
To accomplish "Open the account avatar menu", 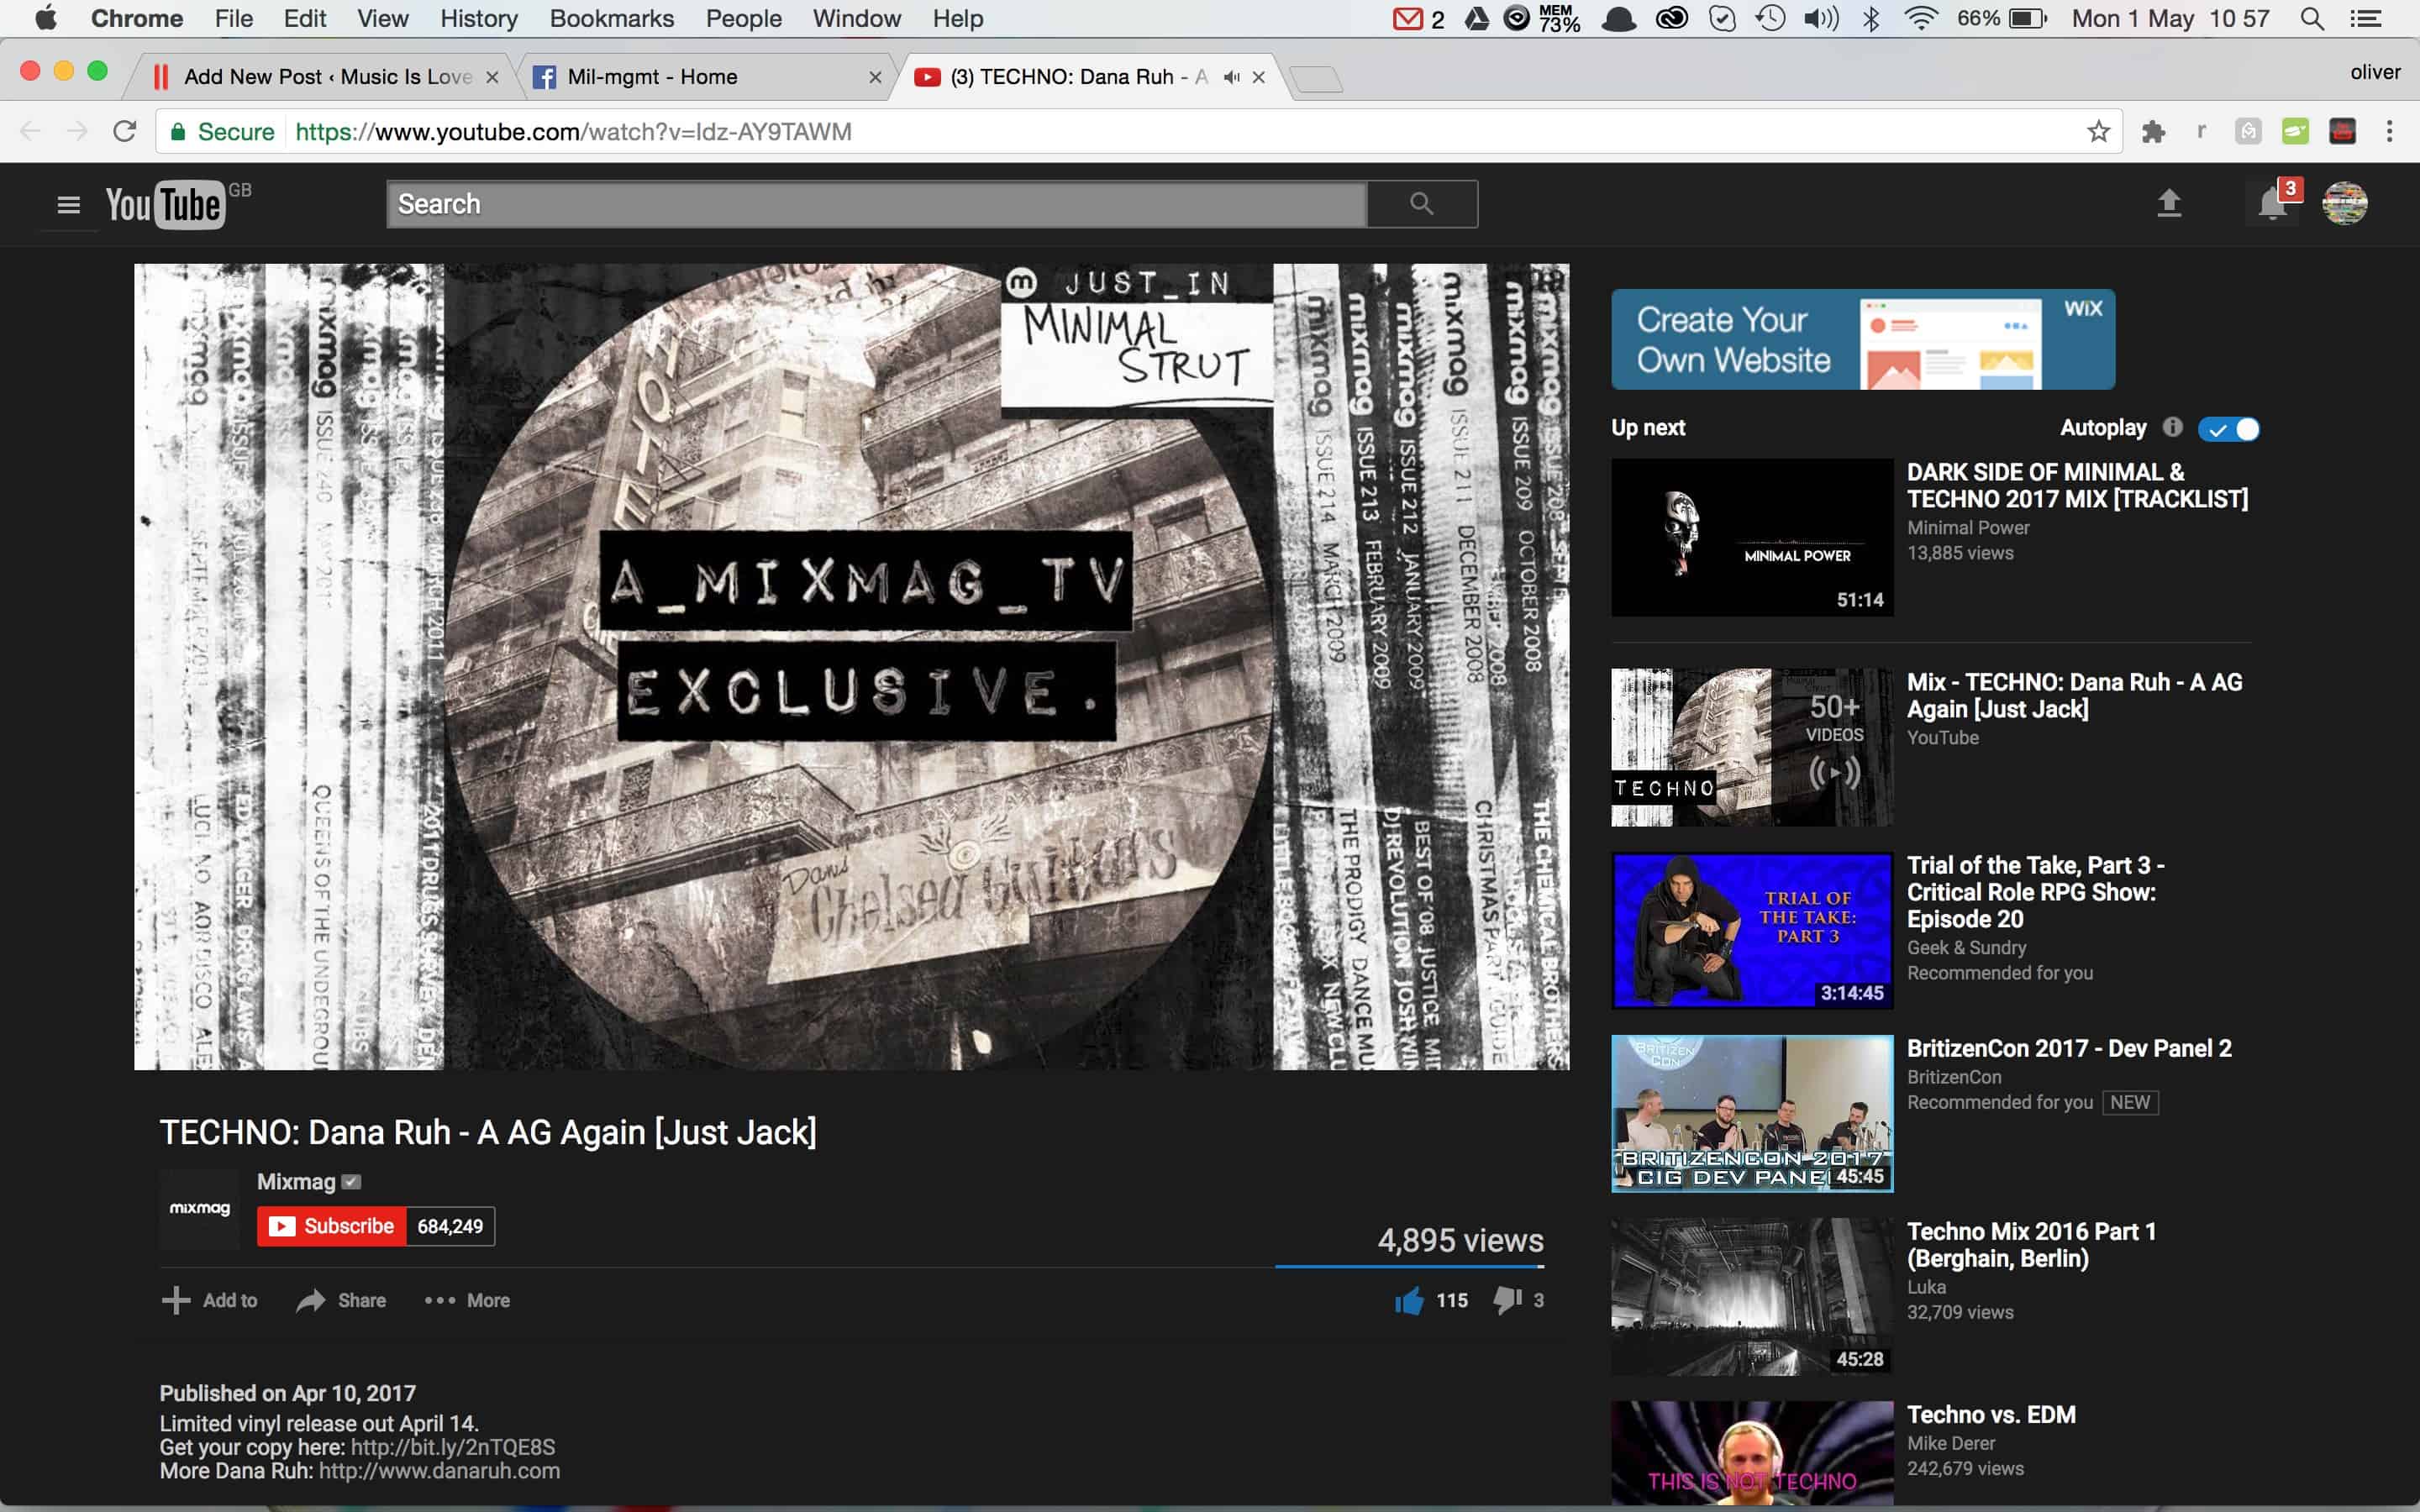I will coord(2344,204).
